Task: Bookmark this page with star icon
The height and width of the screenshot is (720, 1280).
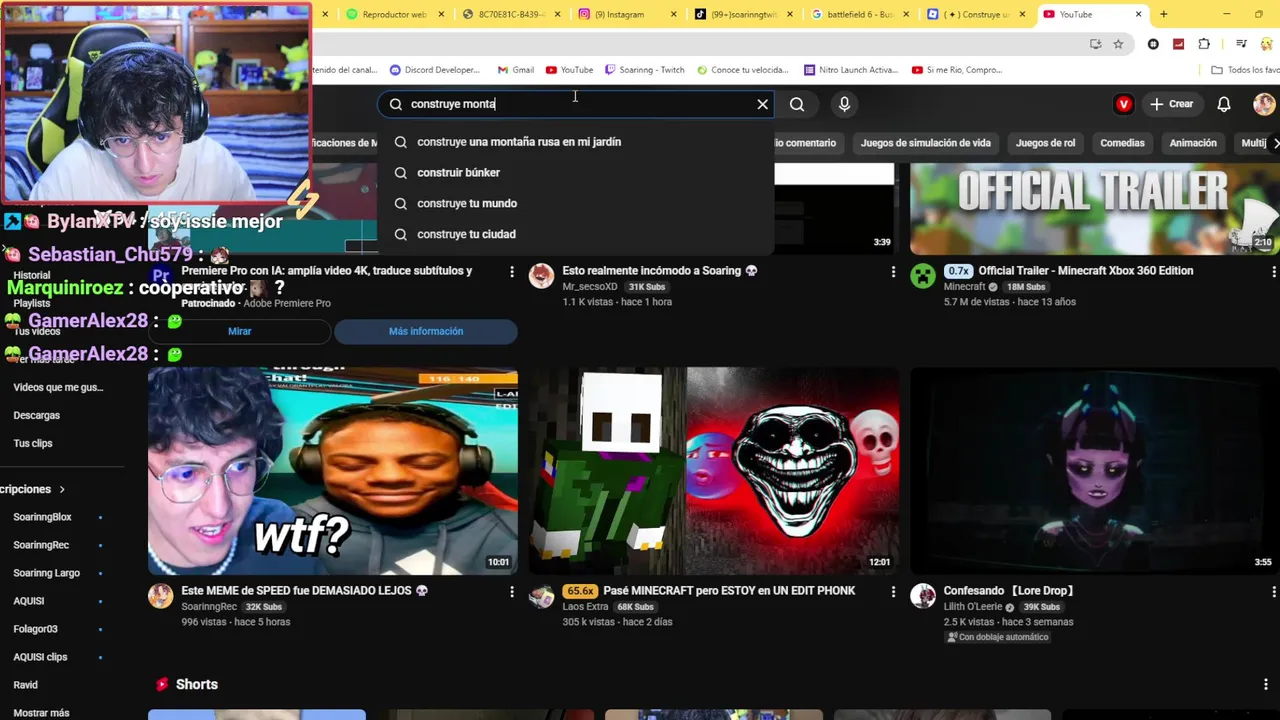Action: click(1118, 44)
